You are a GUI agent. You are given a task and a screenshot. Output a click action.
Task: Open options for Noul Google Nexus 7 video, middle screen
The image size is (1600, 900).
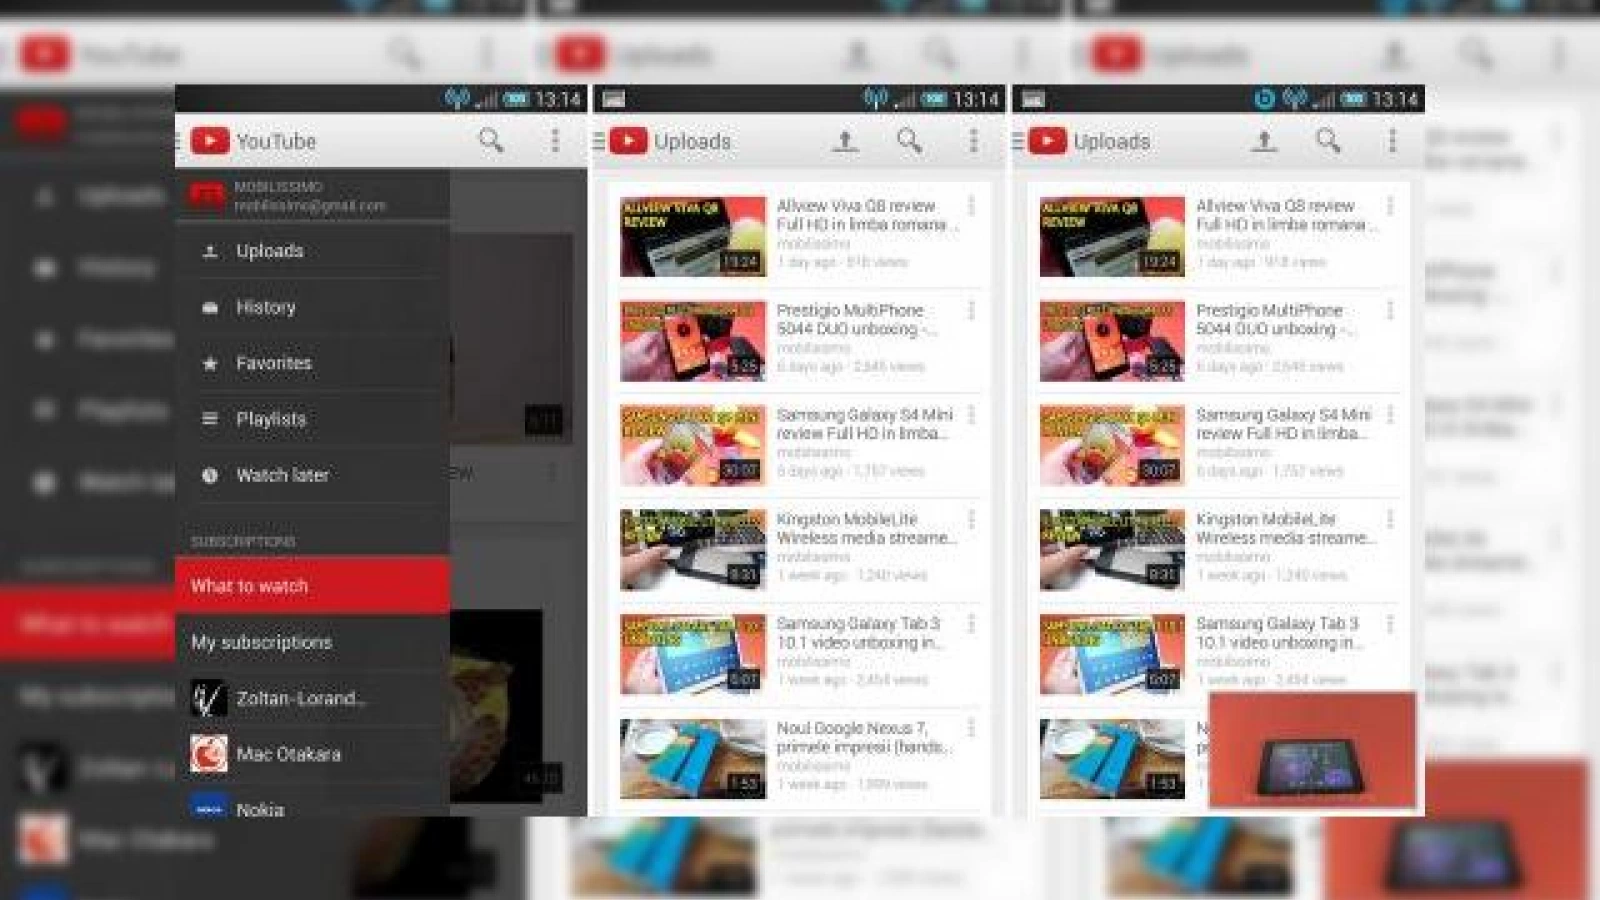pos(971,729)
